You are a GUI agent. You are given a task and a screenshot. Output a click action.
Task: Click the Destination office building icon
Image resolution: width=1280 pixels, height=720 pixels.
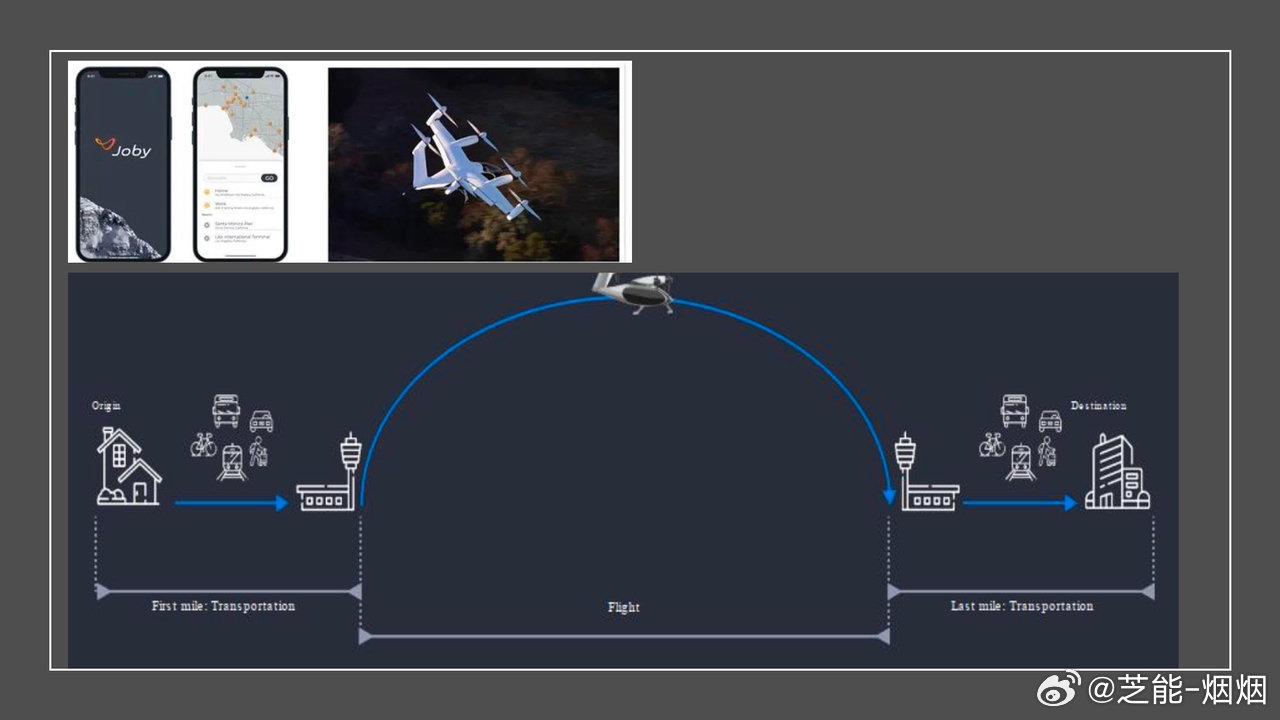pyautogui.click(x=1118, y=471)
